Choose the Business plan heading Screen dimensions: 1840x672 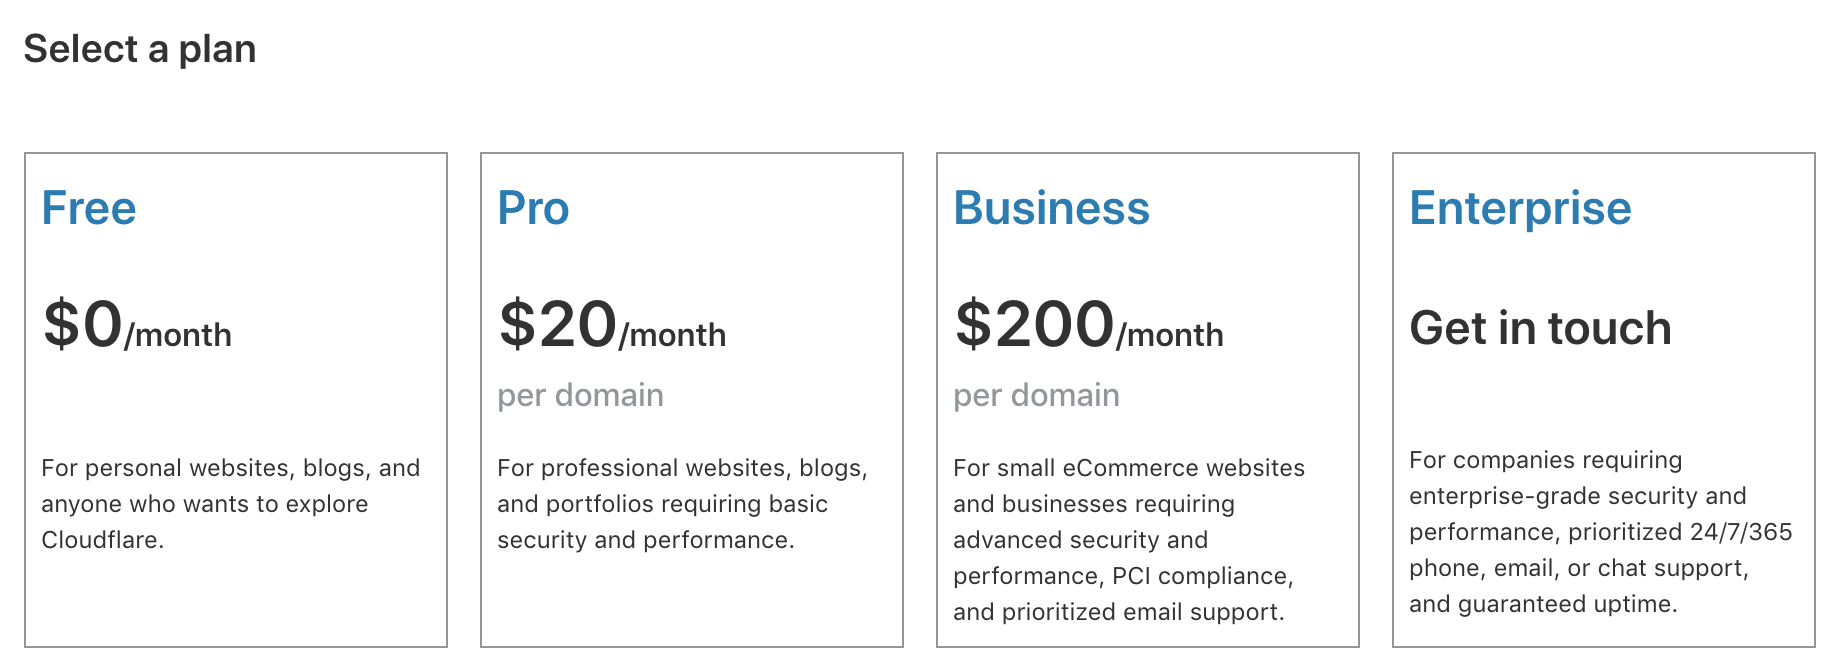tap(1051, 208)
